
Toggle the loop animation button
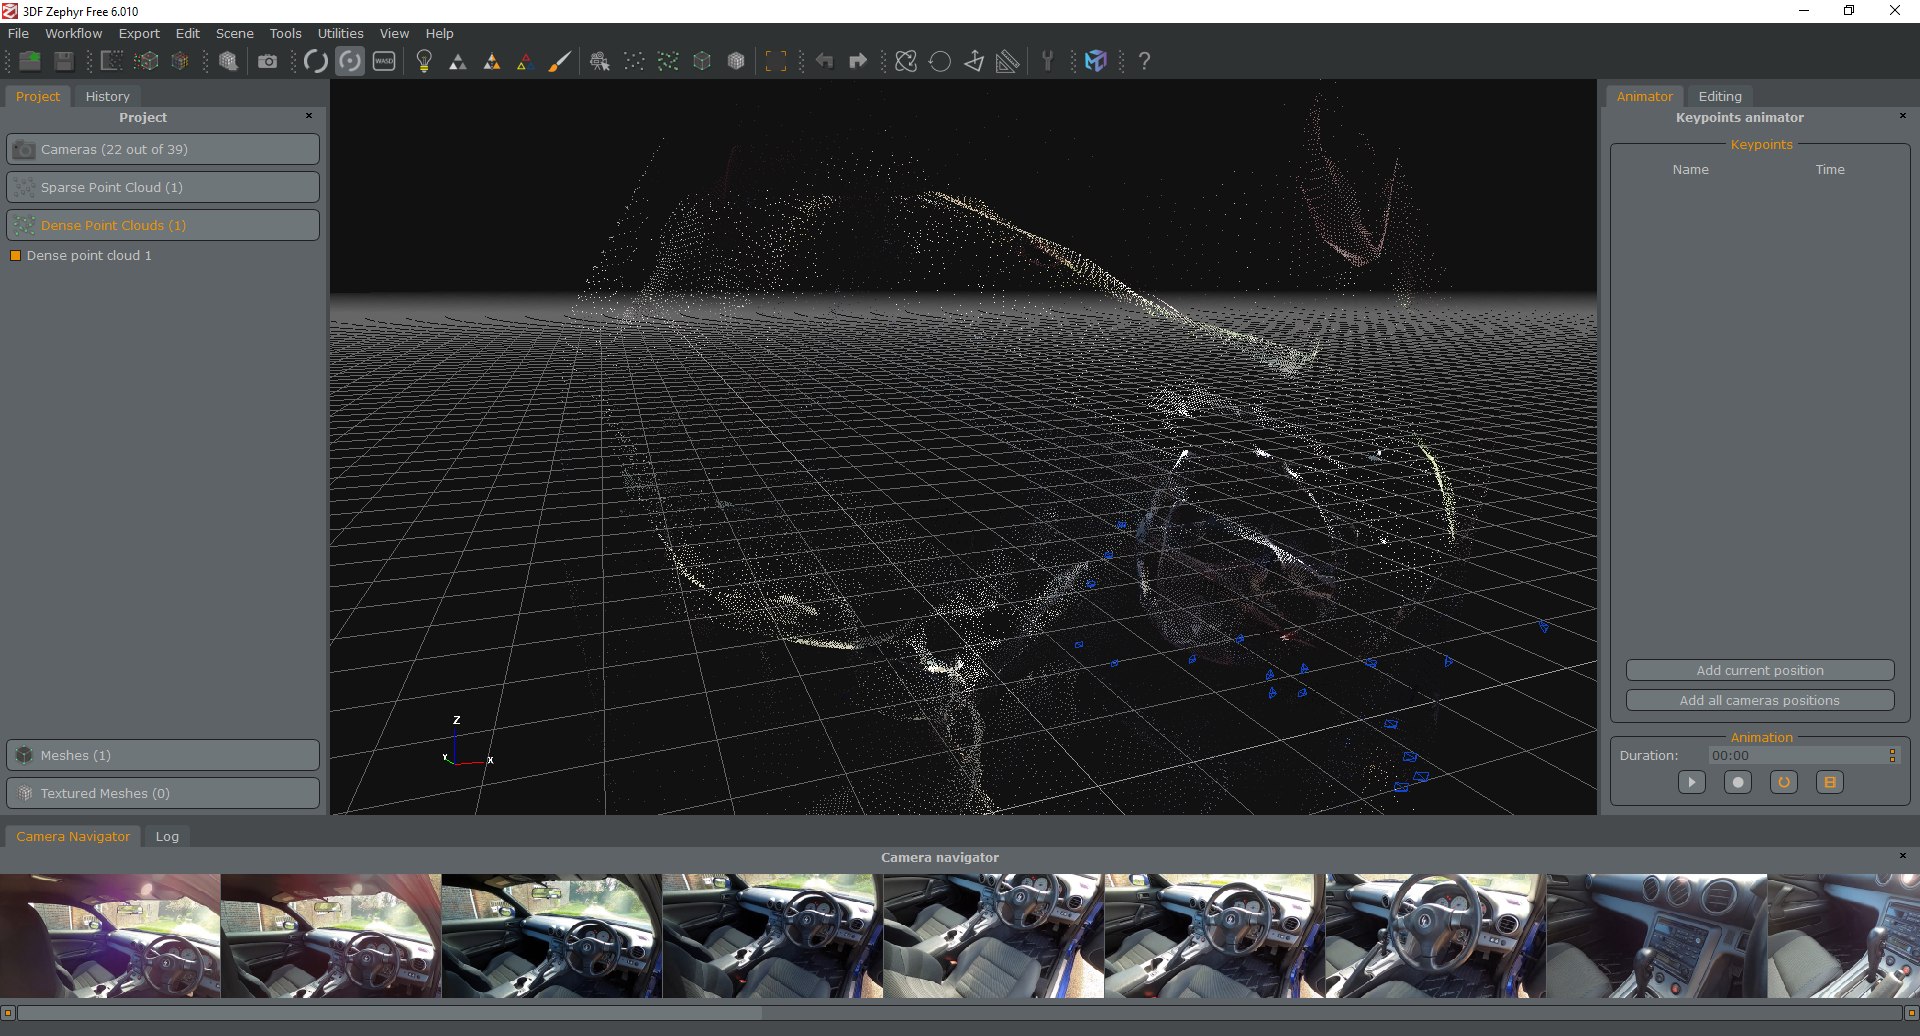(1783, 783)
